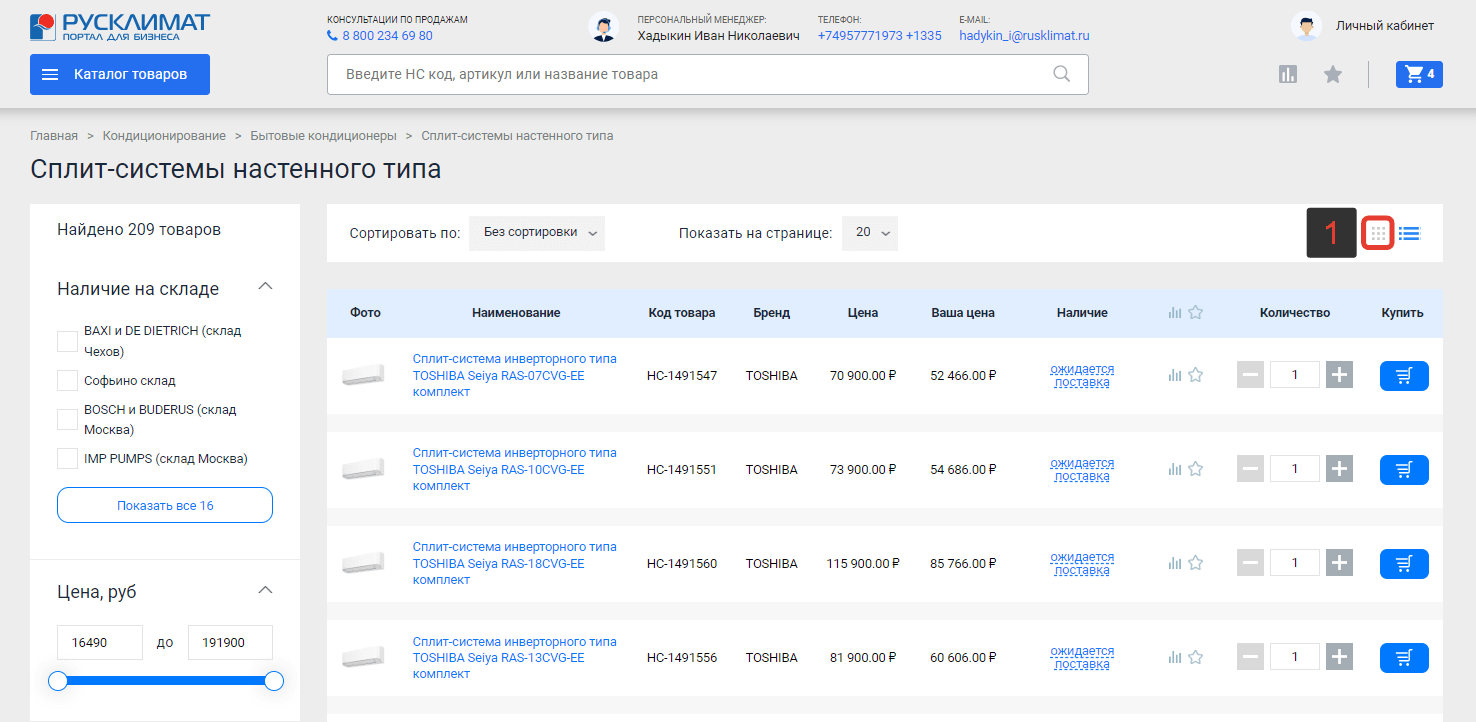Image resolution: width=1476 pixels, height=722 pixels.
Task: Open the sort order dropdown
Action: point(537,233)
